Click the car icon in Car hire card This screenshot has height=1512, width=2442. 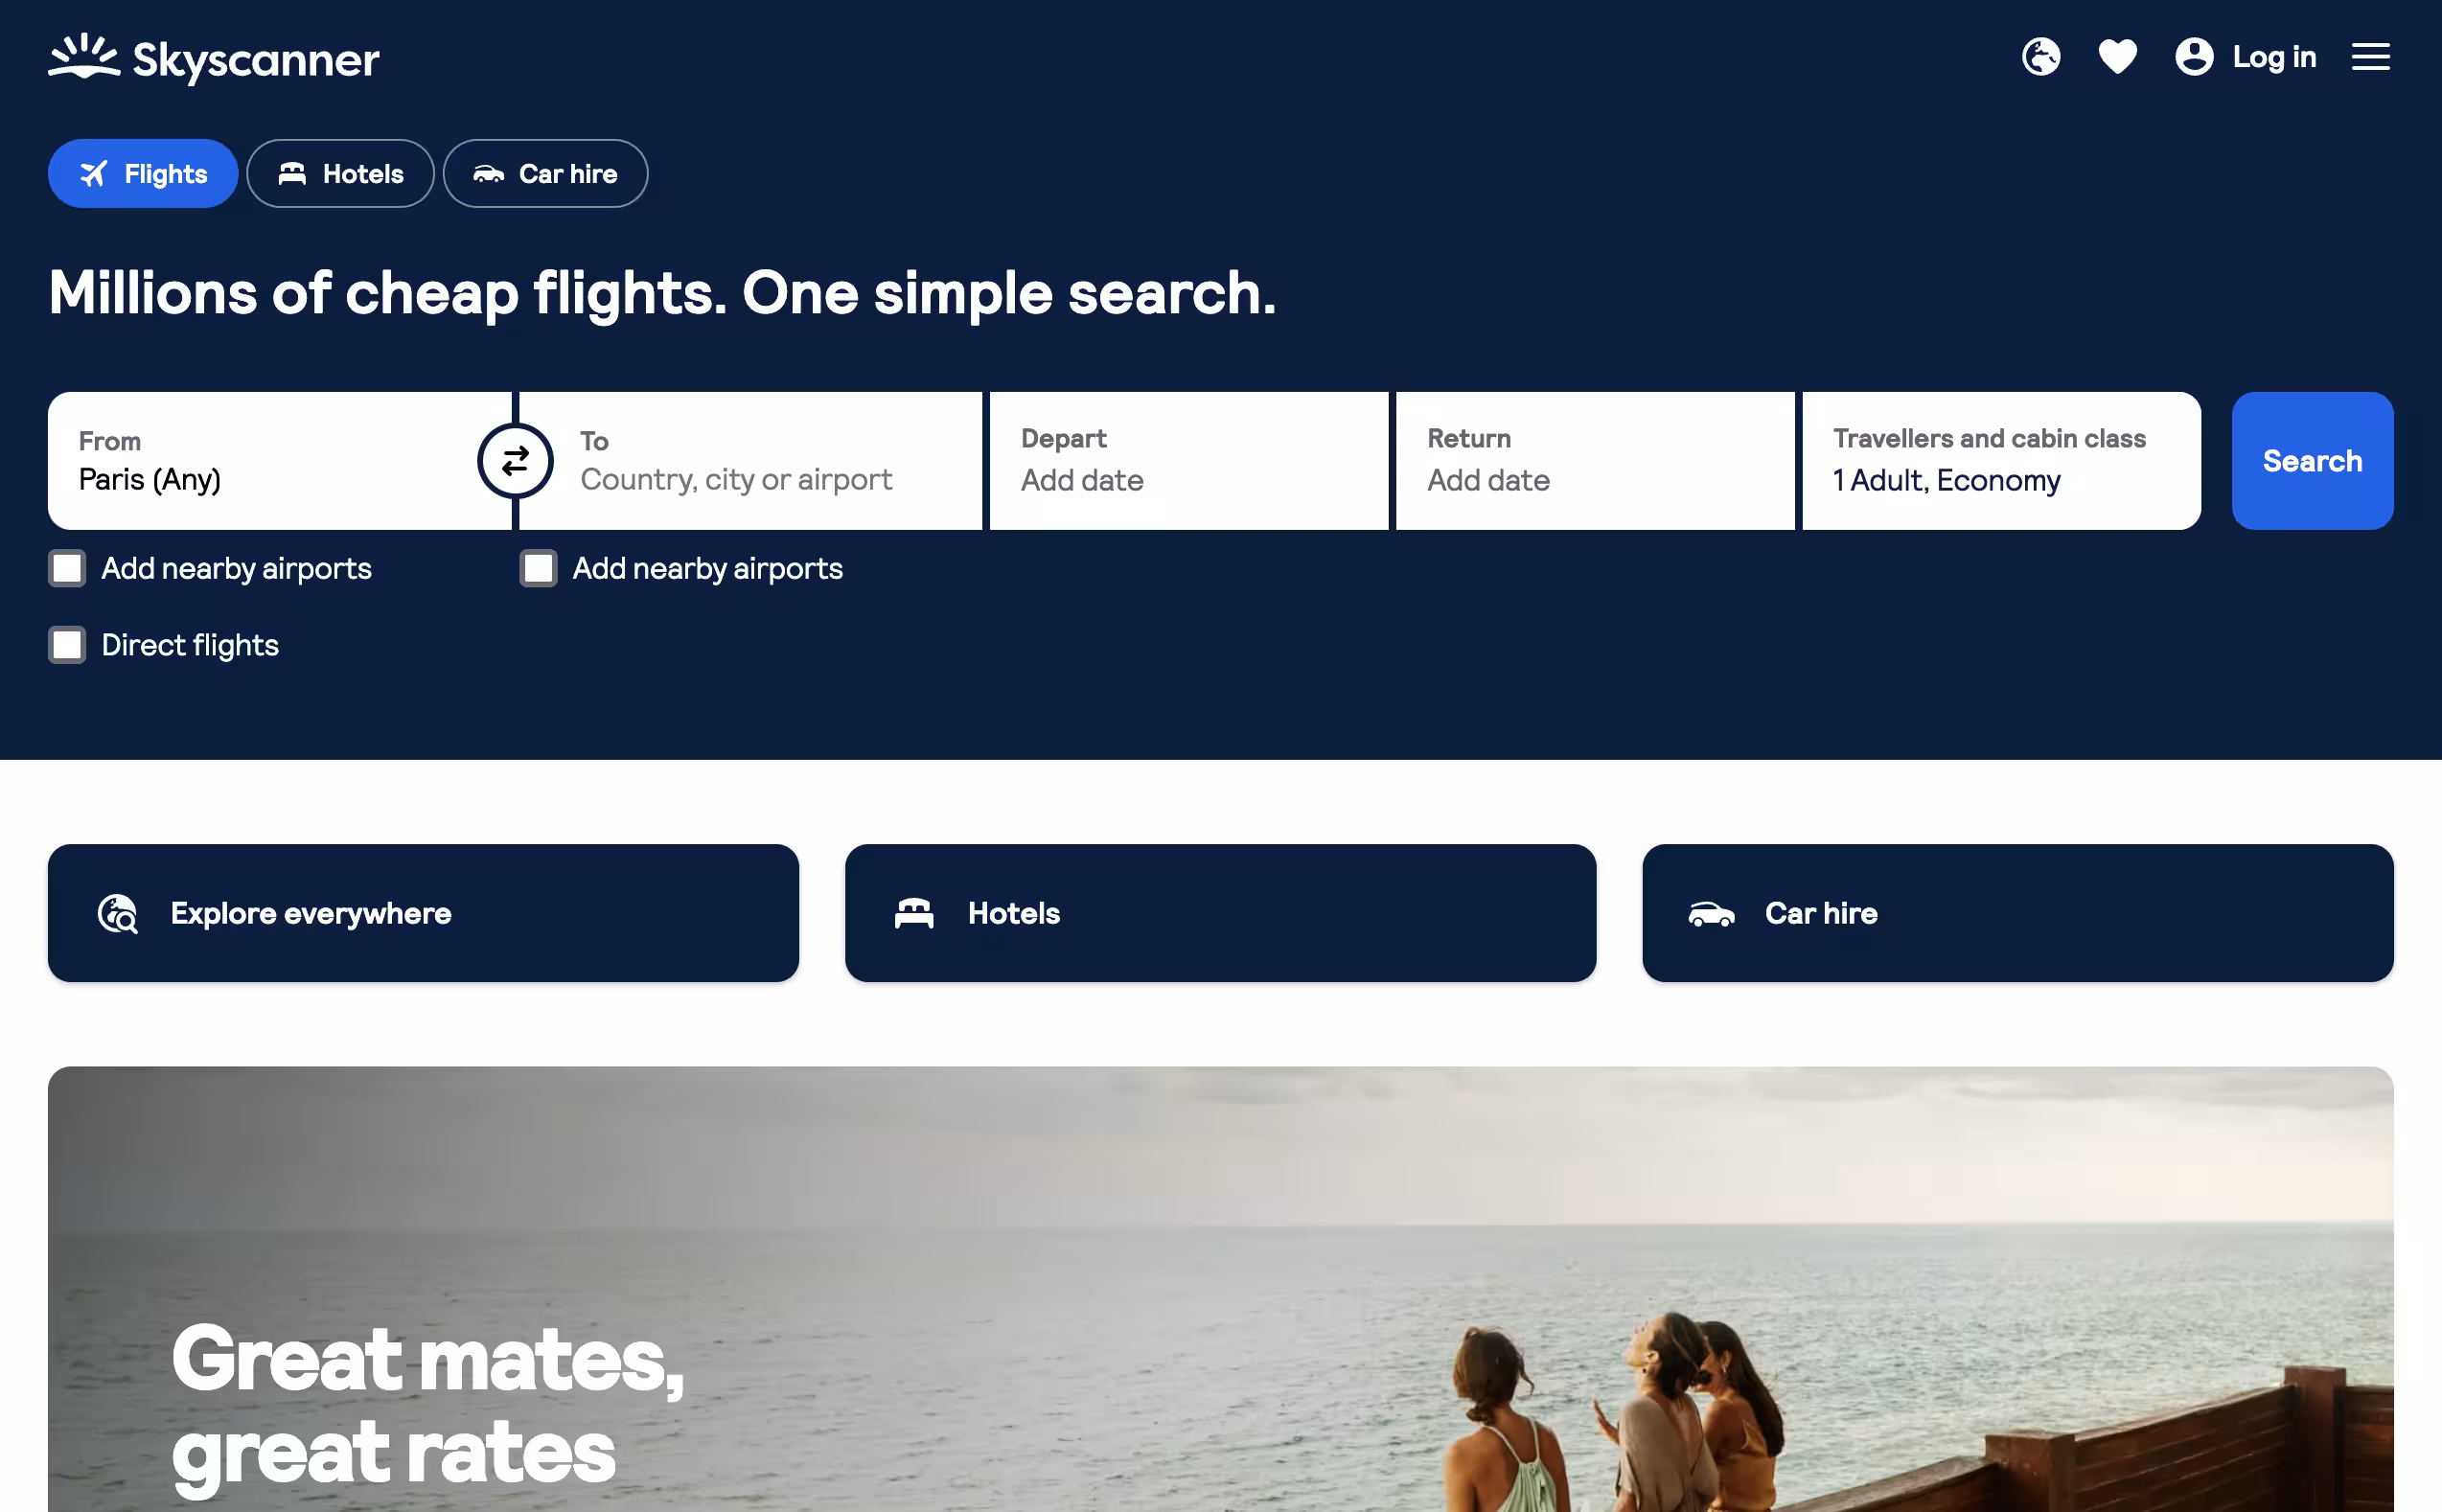click(x=1711, y=913)
